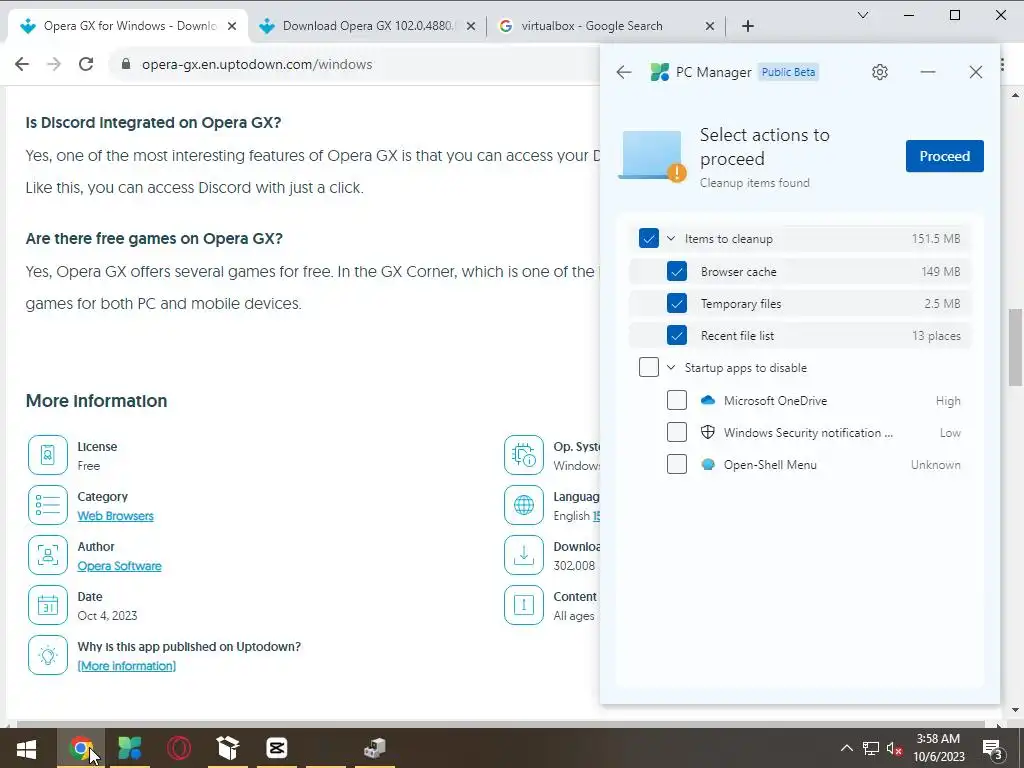Click the lightbulb Why published icon
The width and height of the screenshot is (1024, 768).
click(48, 655)
